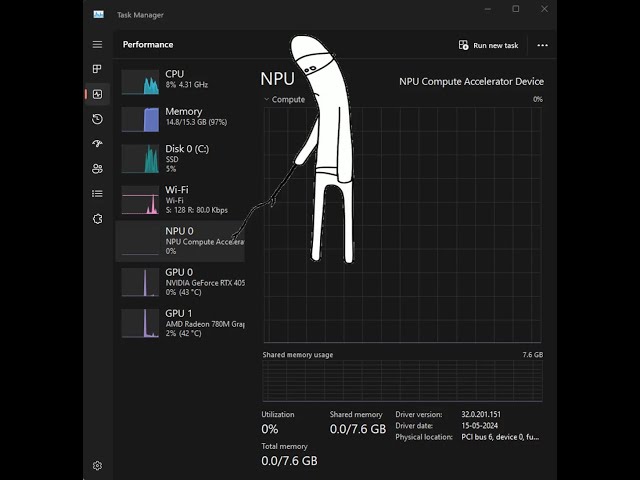The height and width of the screenshot is (480, 640).
Task: Select the Memory performance entry
Action: tap(180, 118)
